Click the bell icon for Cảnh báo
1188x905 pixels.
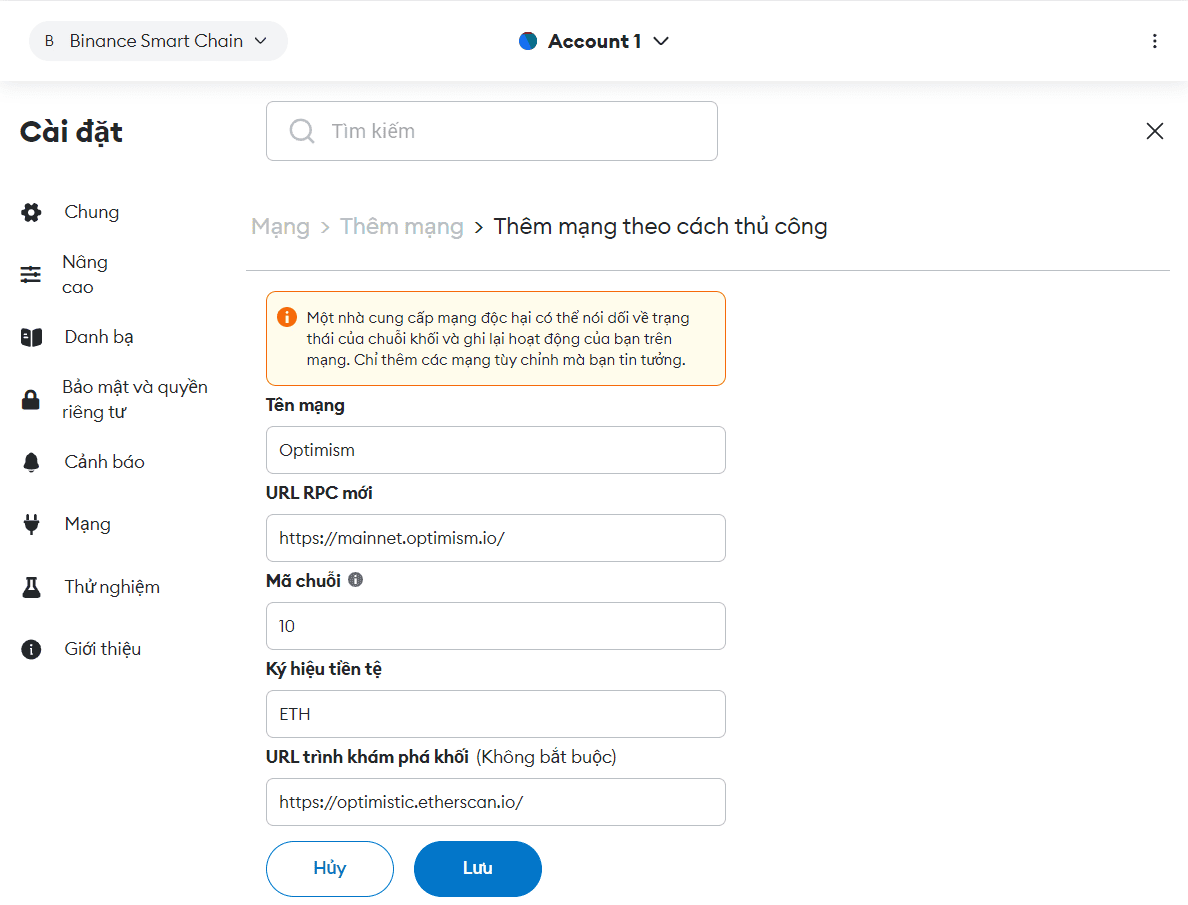[x=32, y=462]
